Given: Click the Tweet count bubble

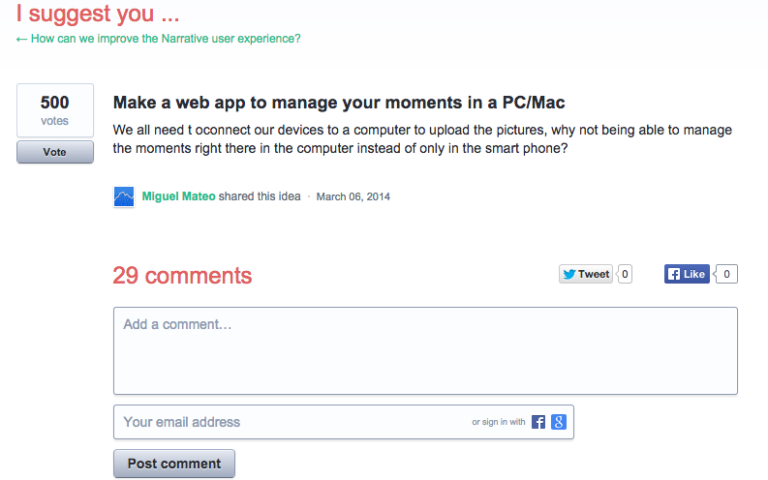Looking at the screenshot, I should click(624, 274).
